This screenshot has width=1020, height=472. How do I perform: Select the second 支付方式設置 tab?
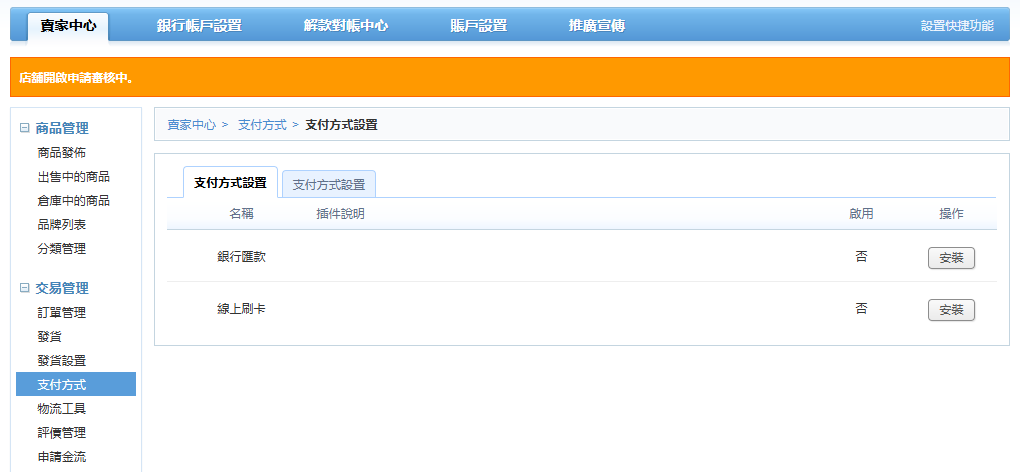pos(329,185)
